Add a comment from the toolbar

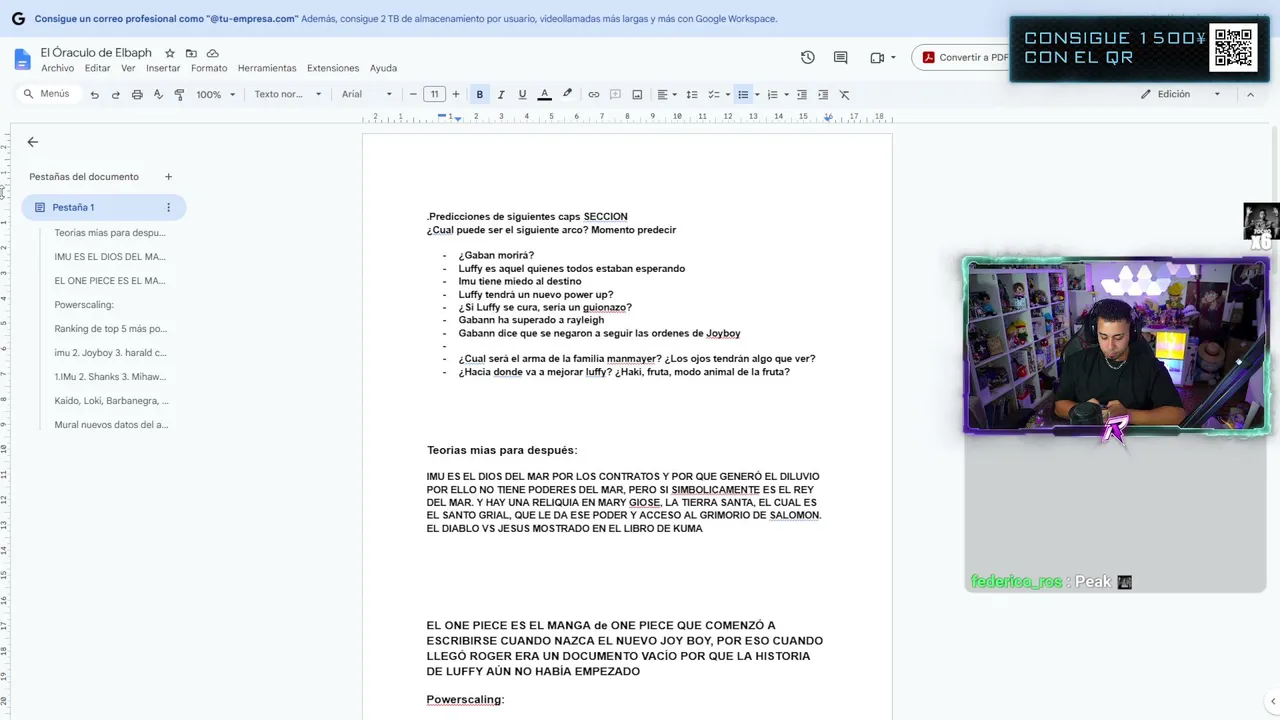tap(616, 95)
